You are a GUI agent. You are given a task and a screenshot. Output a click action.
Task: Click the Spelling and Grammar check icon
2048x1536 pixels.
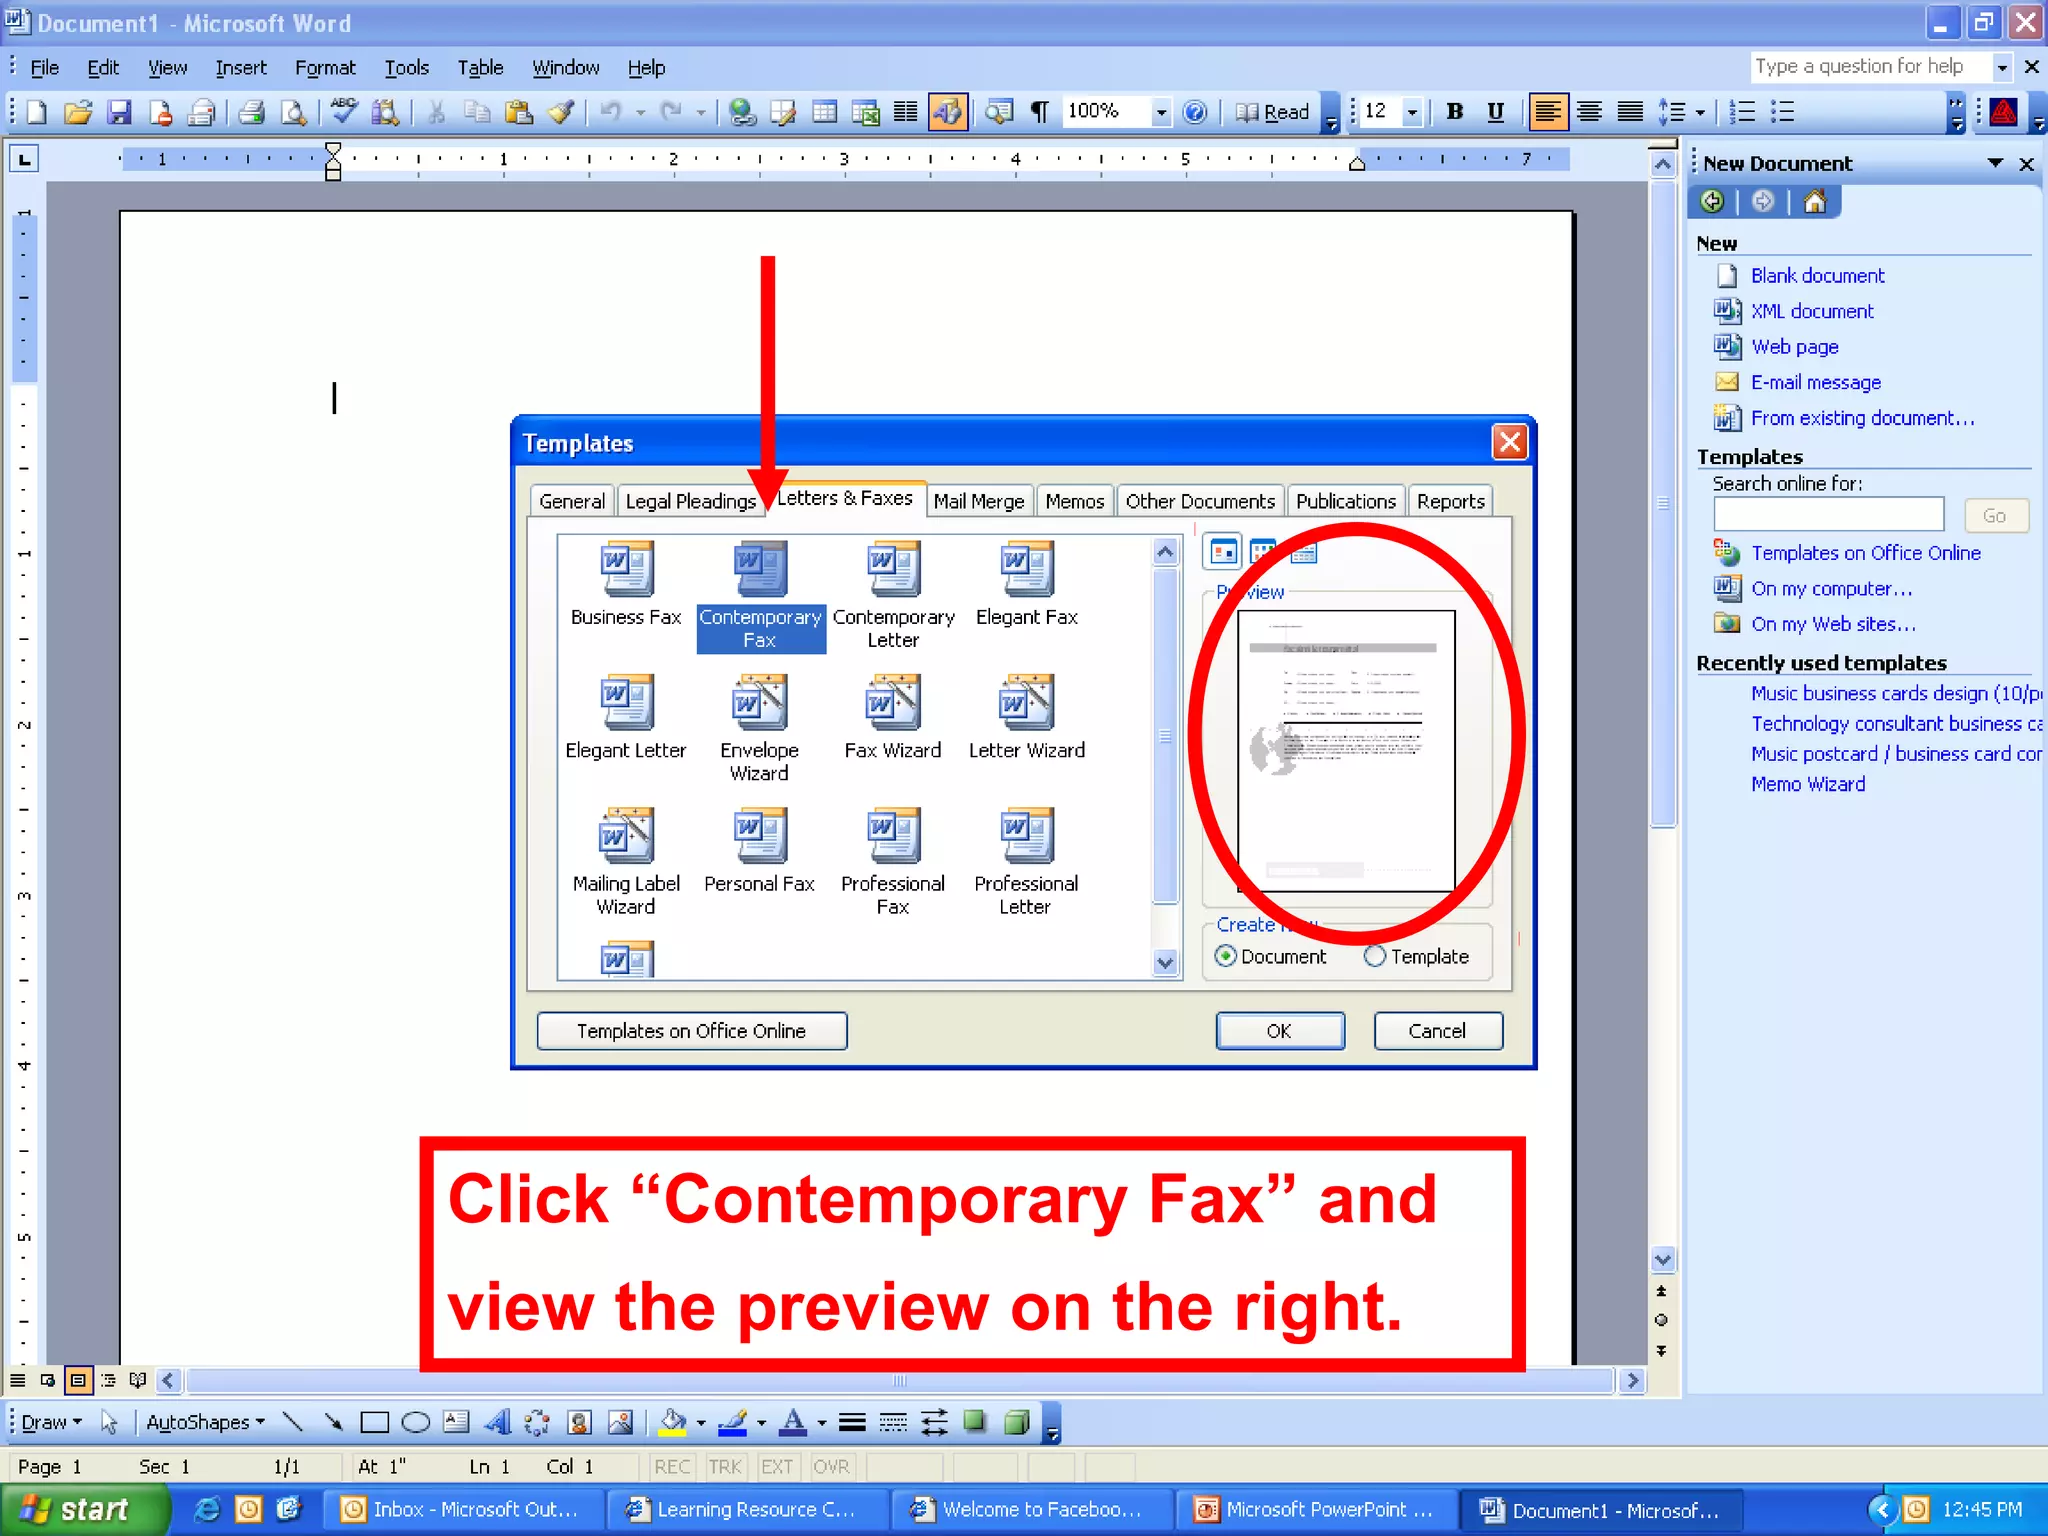click(x=344, y=112)
